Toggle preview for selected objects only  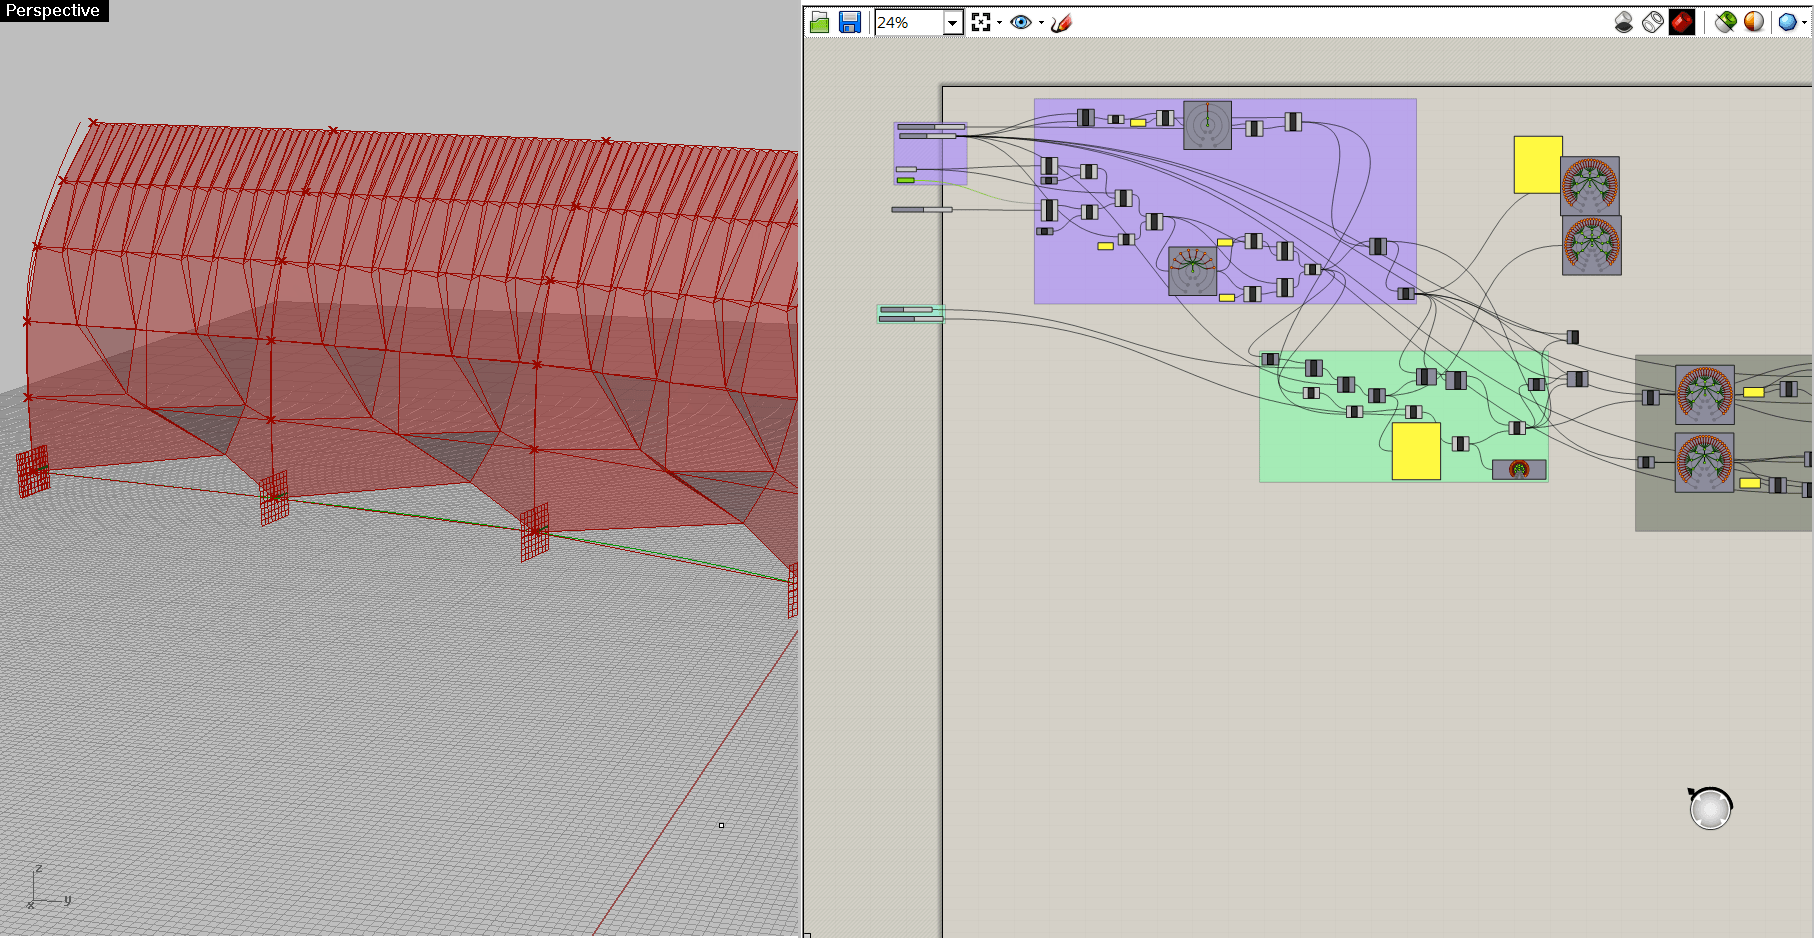pos(1725,22)
